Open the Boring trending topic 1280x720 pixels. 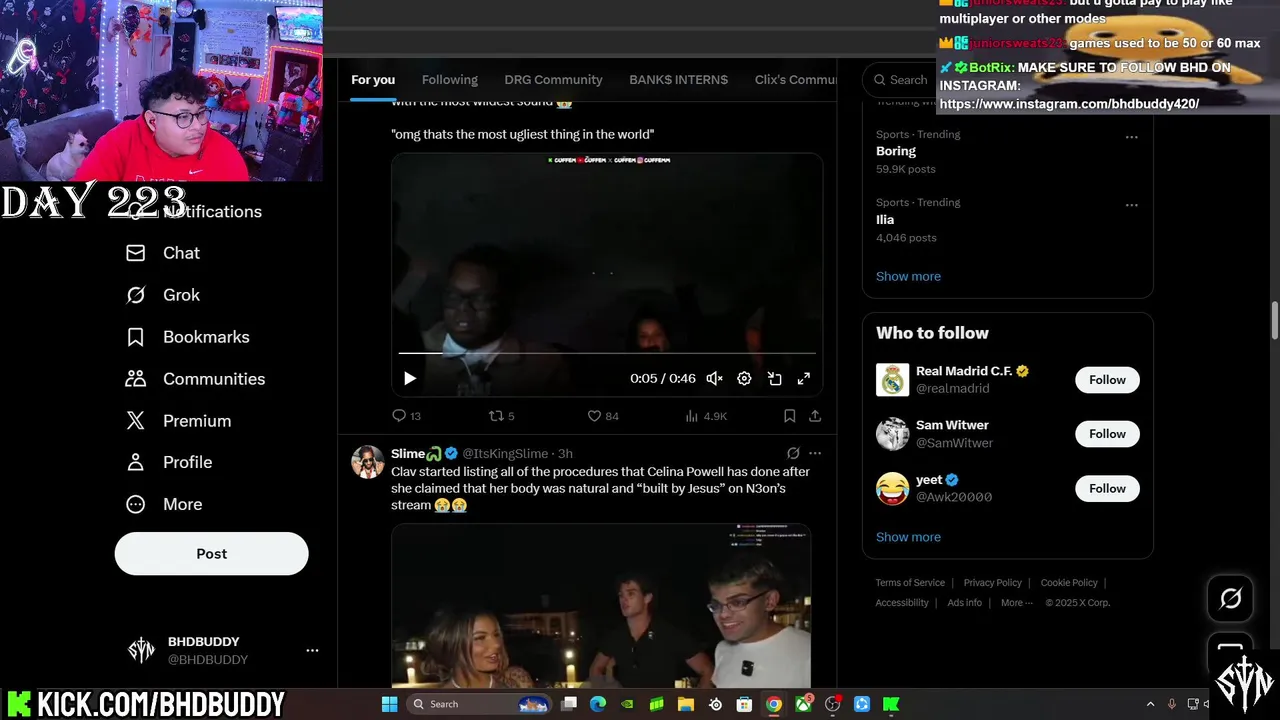(x=896, y=151)
